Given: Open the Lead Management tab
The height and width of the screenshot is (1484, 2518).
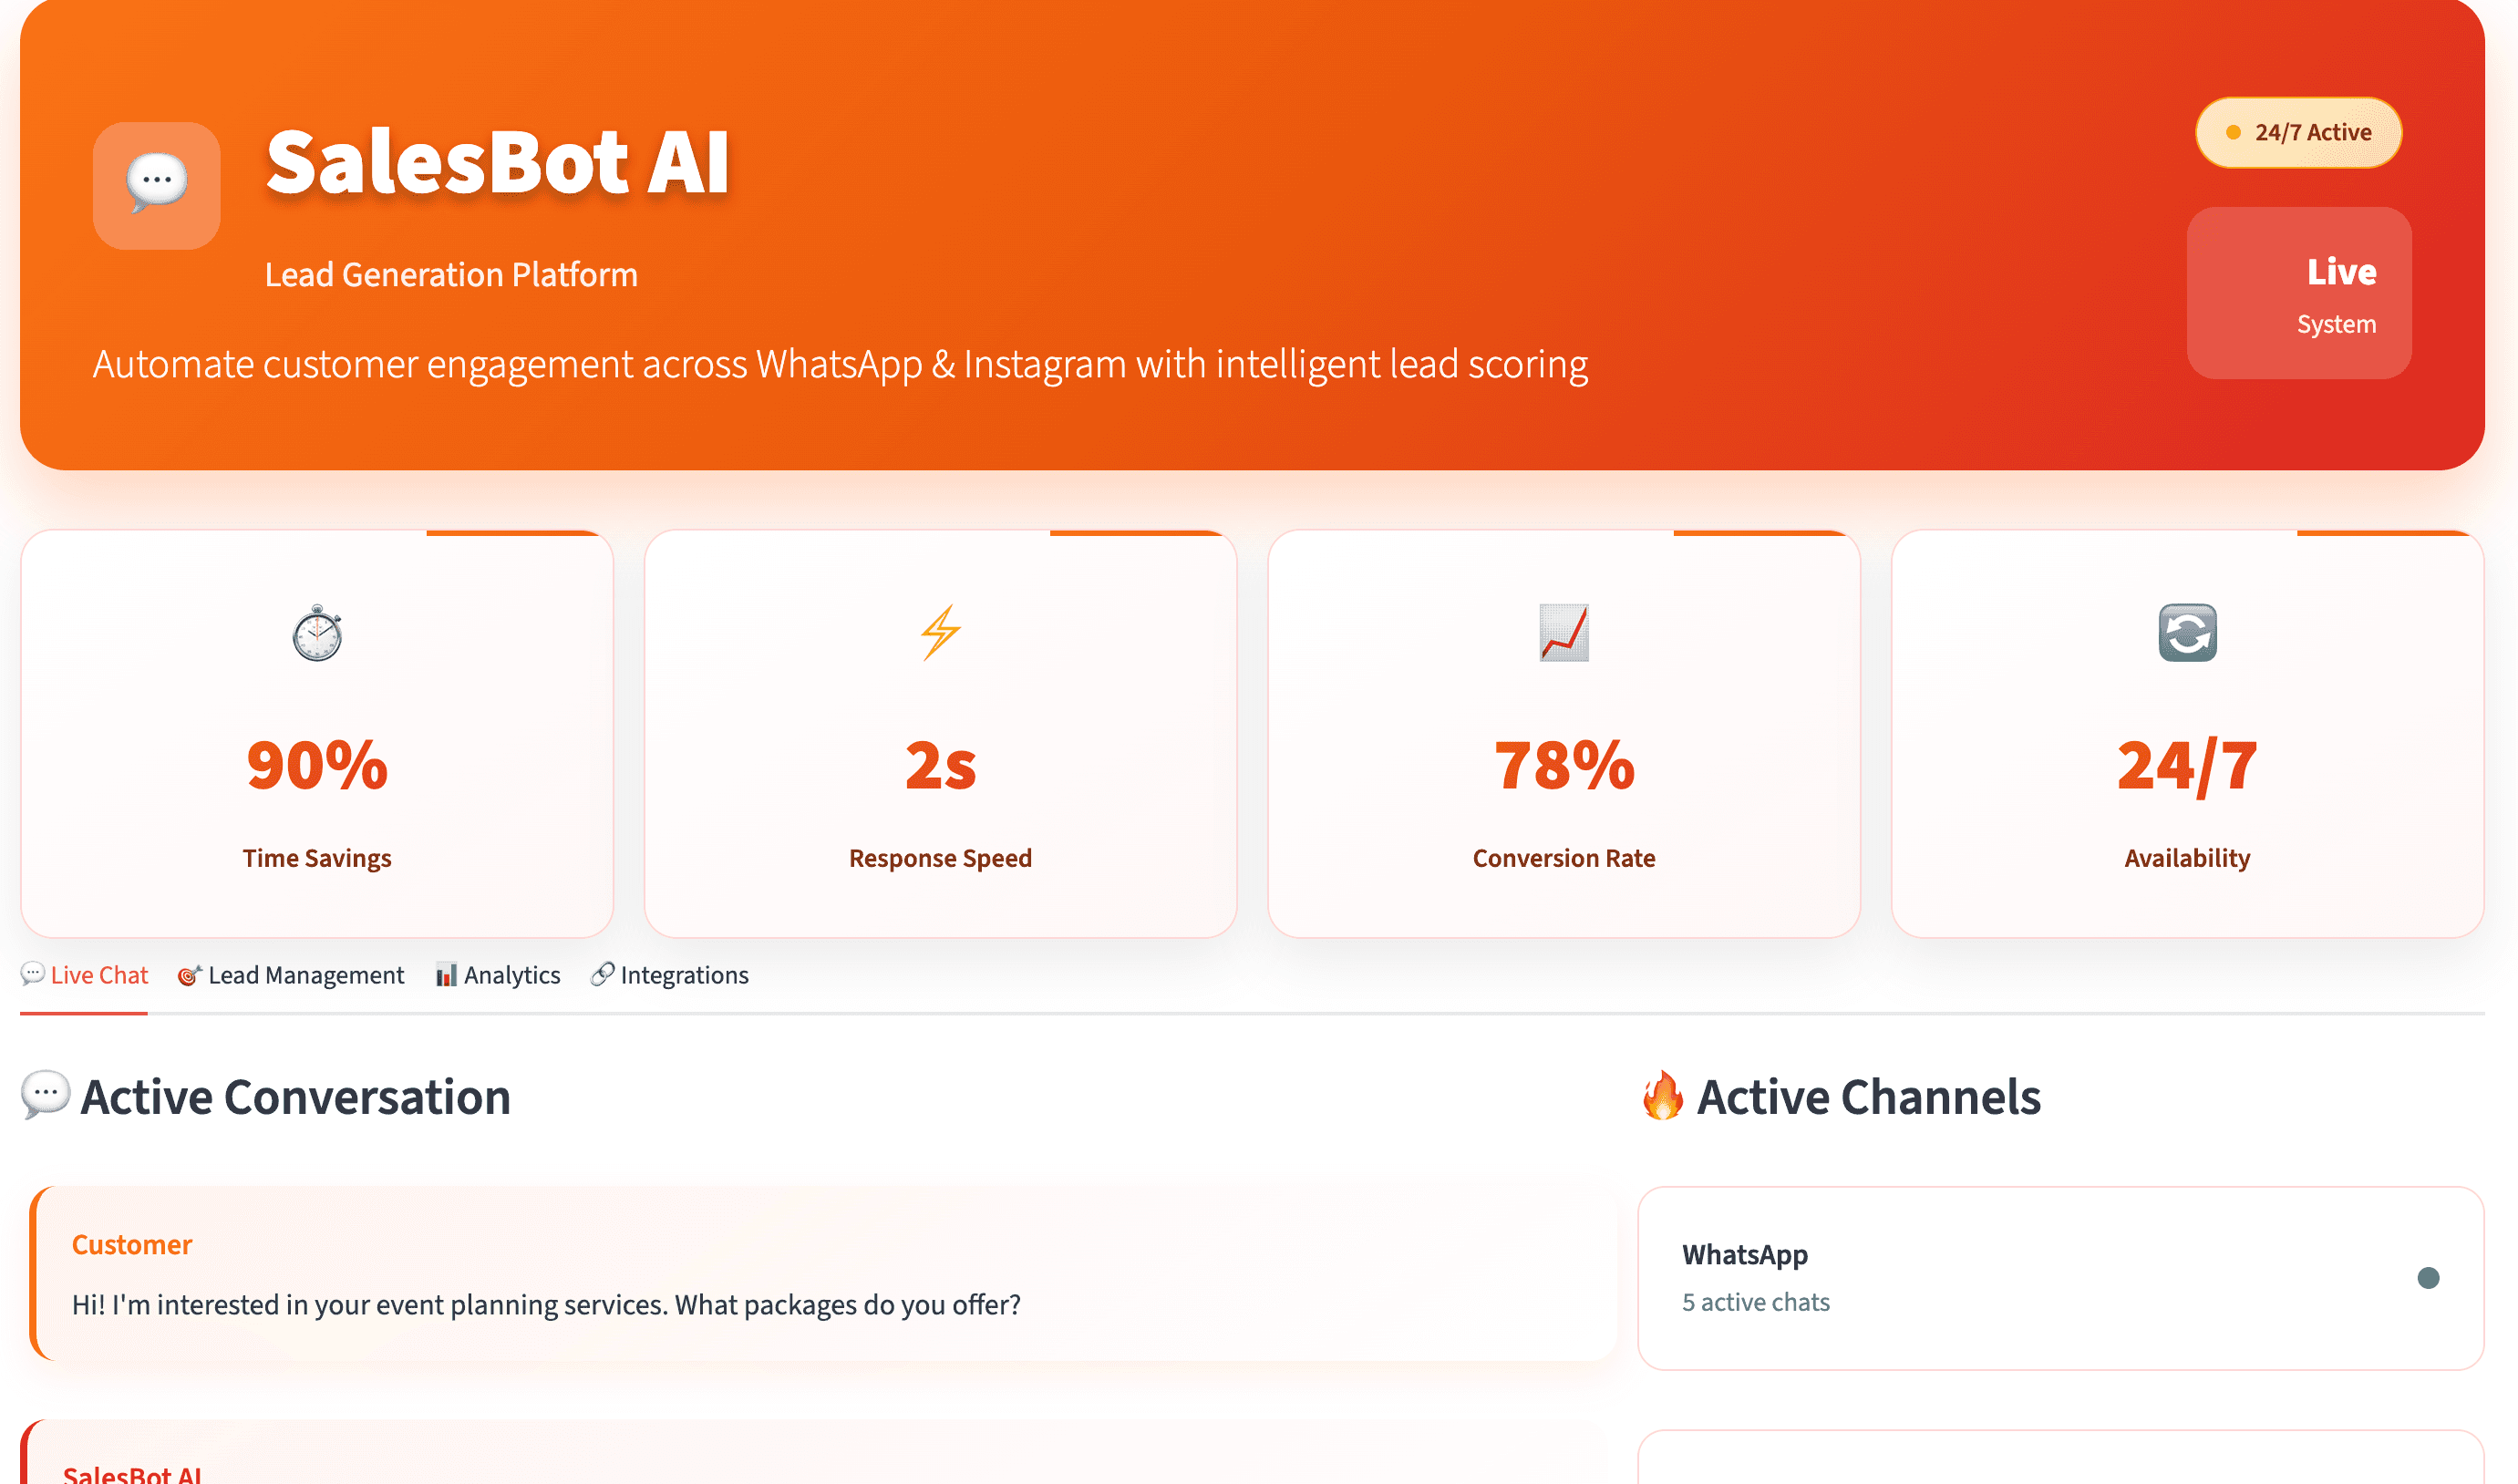Looking at the screenshot, I should [x=291, y=975].
